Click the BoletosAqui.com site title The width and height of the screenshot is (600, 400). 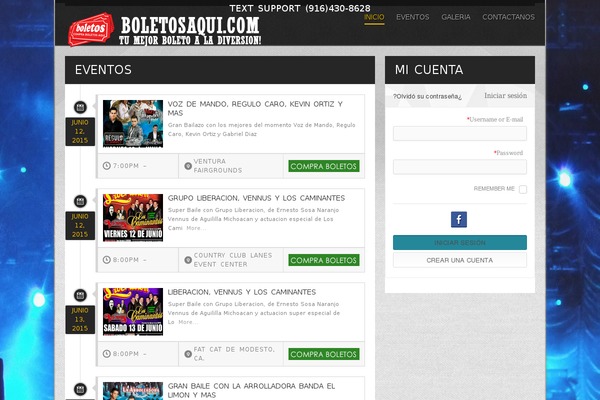click(x=190, y=26)
